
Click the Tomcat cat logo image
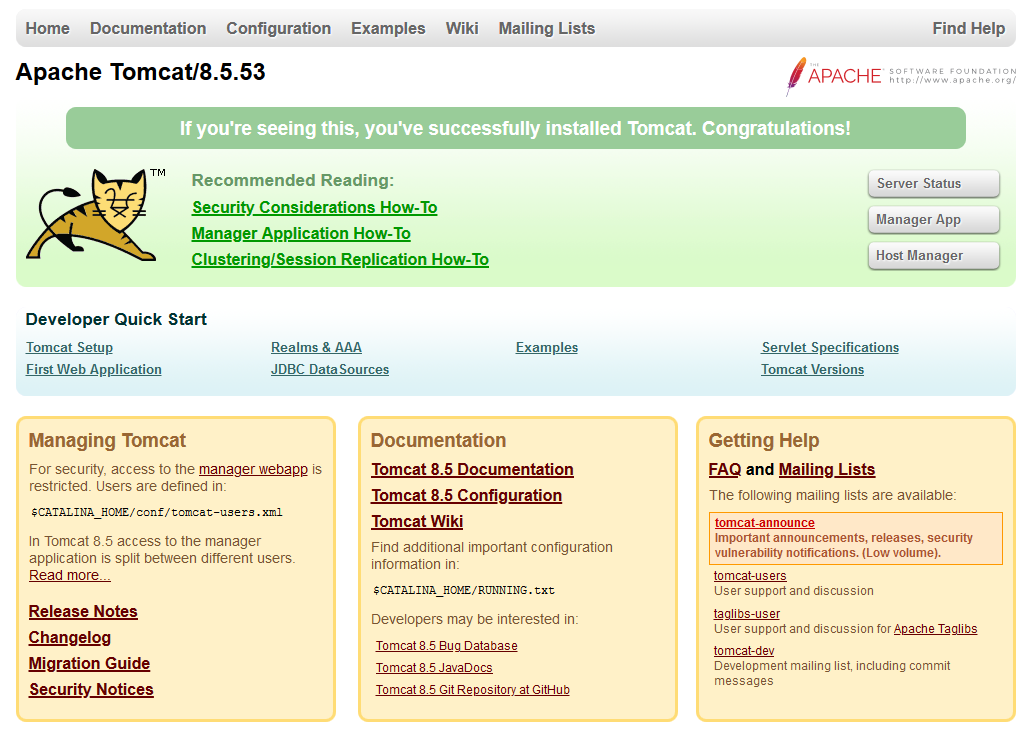coord(96,215)
